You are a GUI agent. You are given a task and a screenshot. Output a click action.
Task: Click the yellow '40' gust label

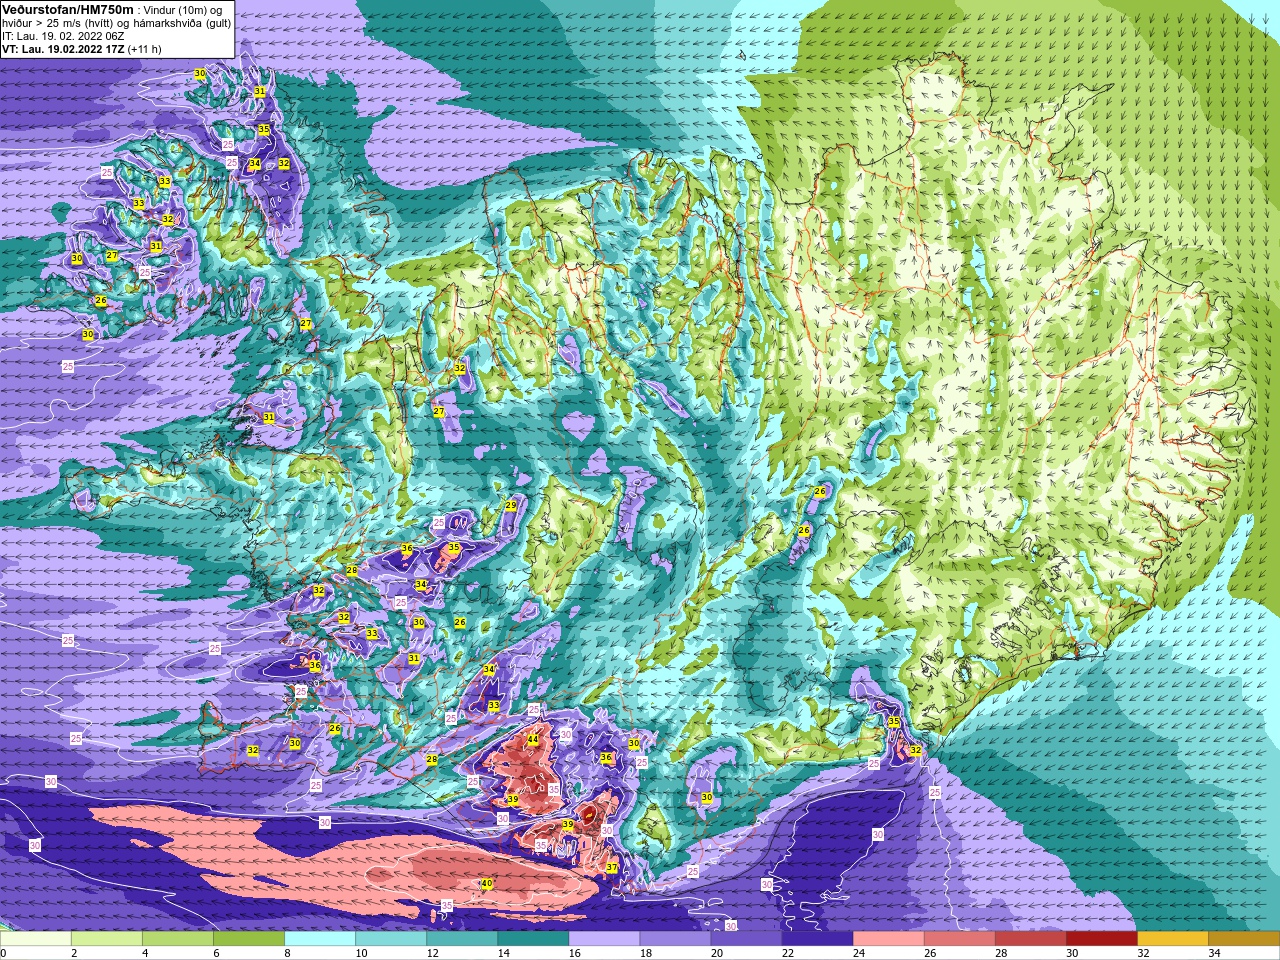click(487, 884)
